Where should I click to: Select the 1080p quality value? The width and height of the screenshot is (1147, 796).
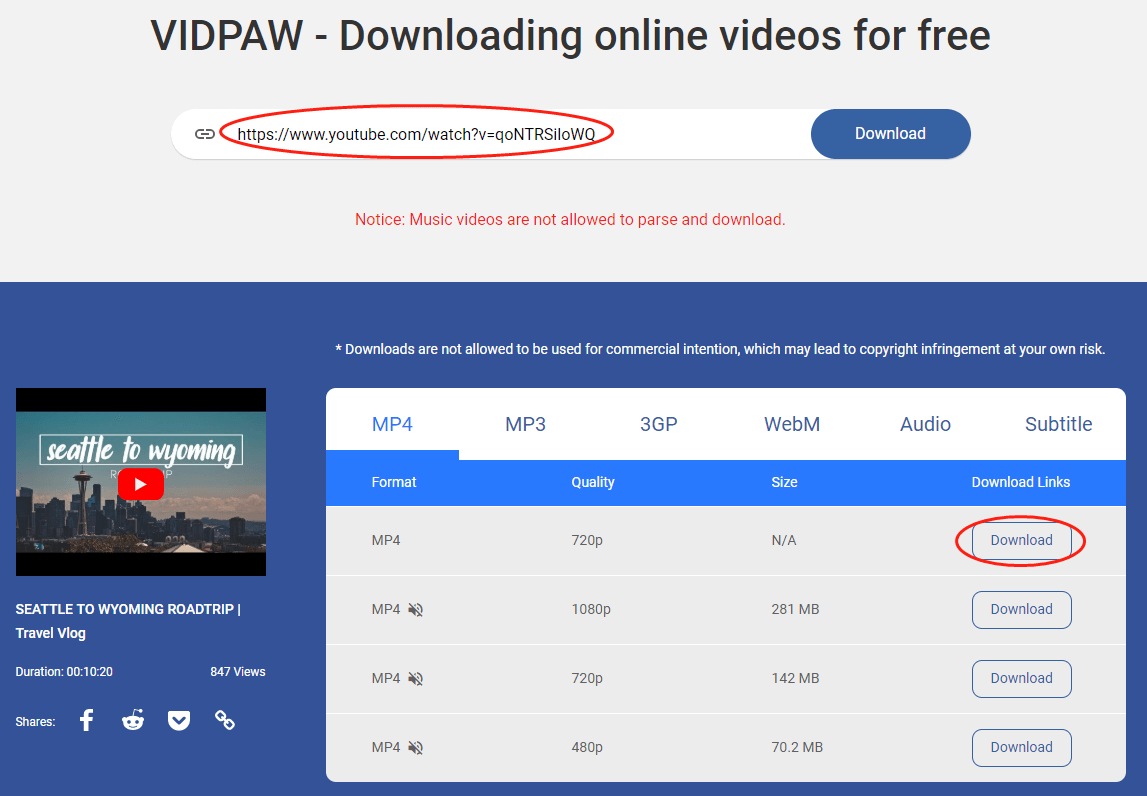pos(591,609)
